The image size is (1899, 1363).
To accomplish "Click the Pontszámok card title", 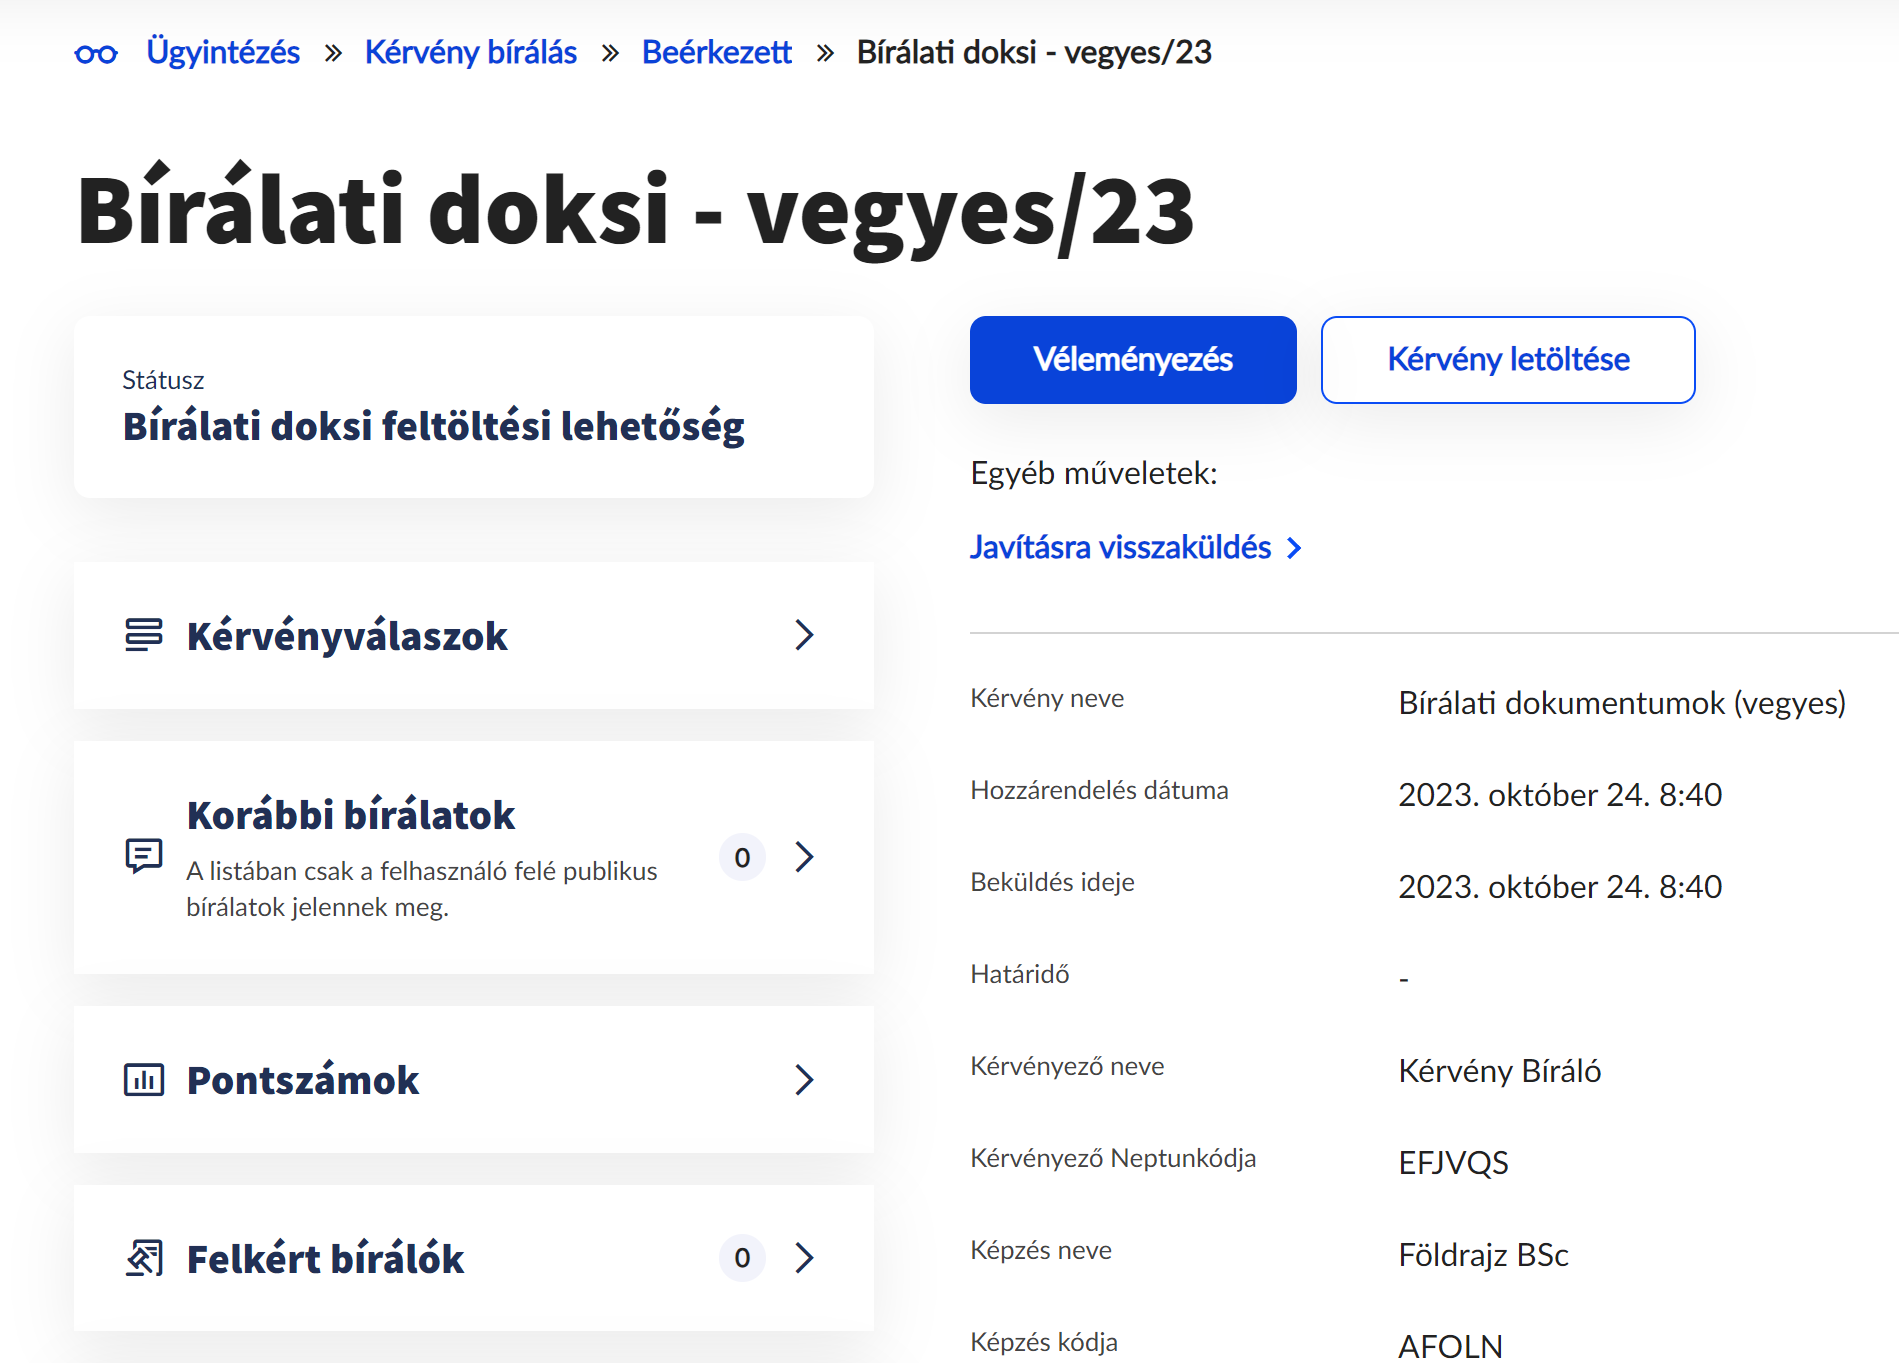I will click(302, 1080).
